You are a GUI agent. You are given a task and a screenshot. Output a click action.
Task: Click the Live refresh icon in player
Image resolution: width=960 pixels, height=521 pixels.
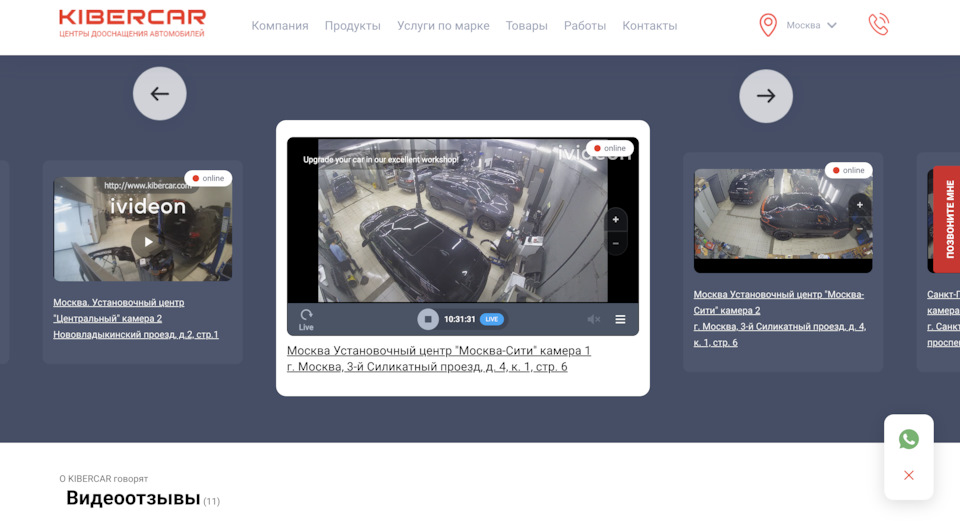click(306, 318)
